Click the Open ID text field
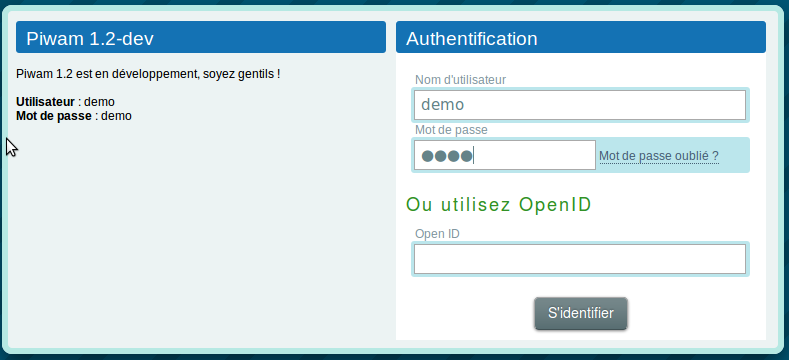Screen dimensions: 789x360 580,259
